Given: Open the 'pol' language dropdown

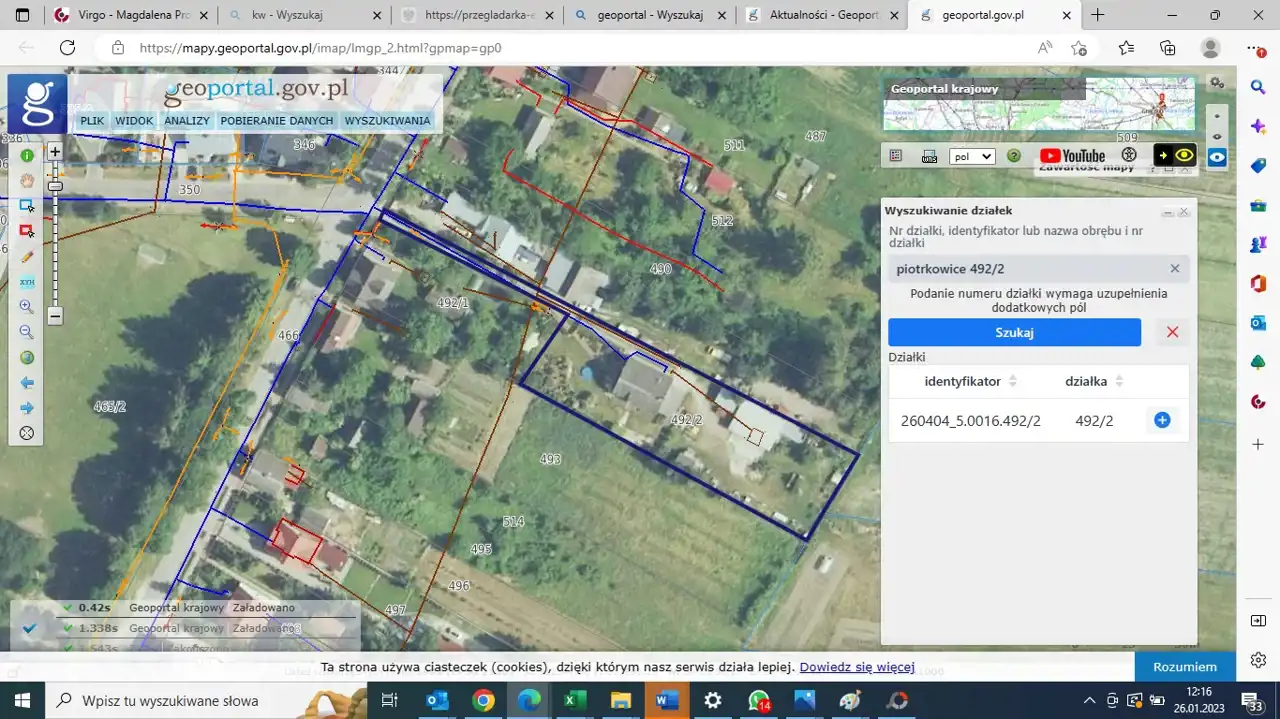Looking at the screenshot, I should (x=972, y=157).
